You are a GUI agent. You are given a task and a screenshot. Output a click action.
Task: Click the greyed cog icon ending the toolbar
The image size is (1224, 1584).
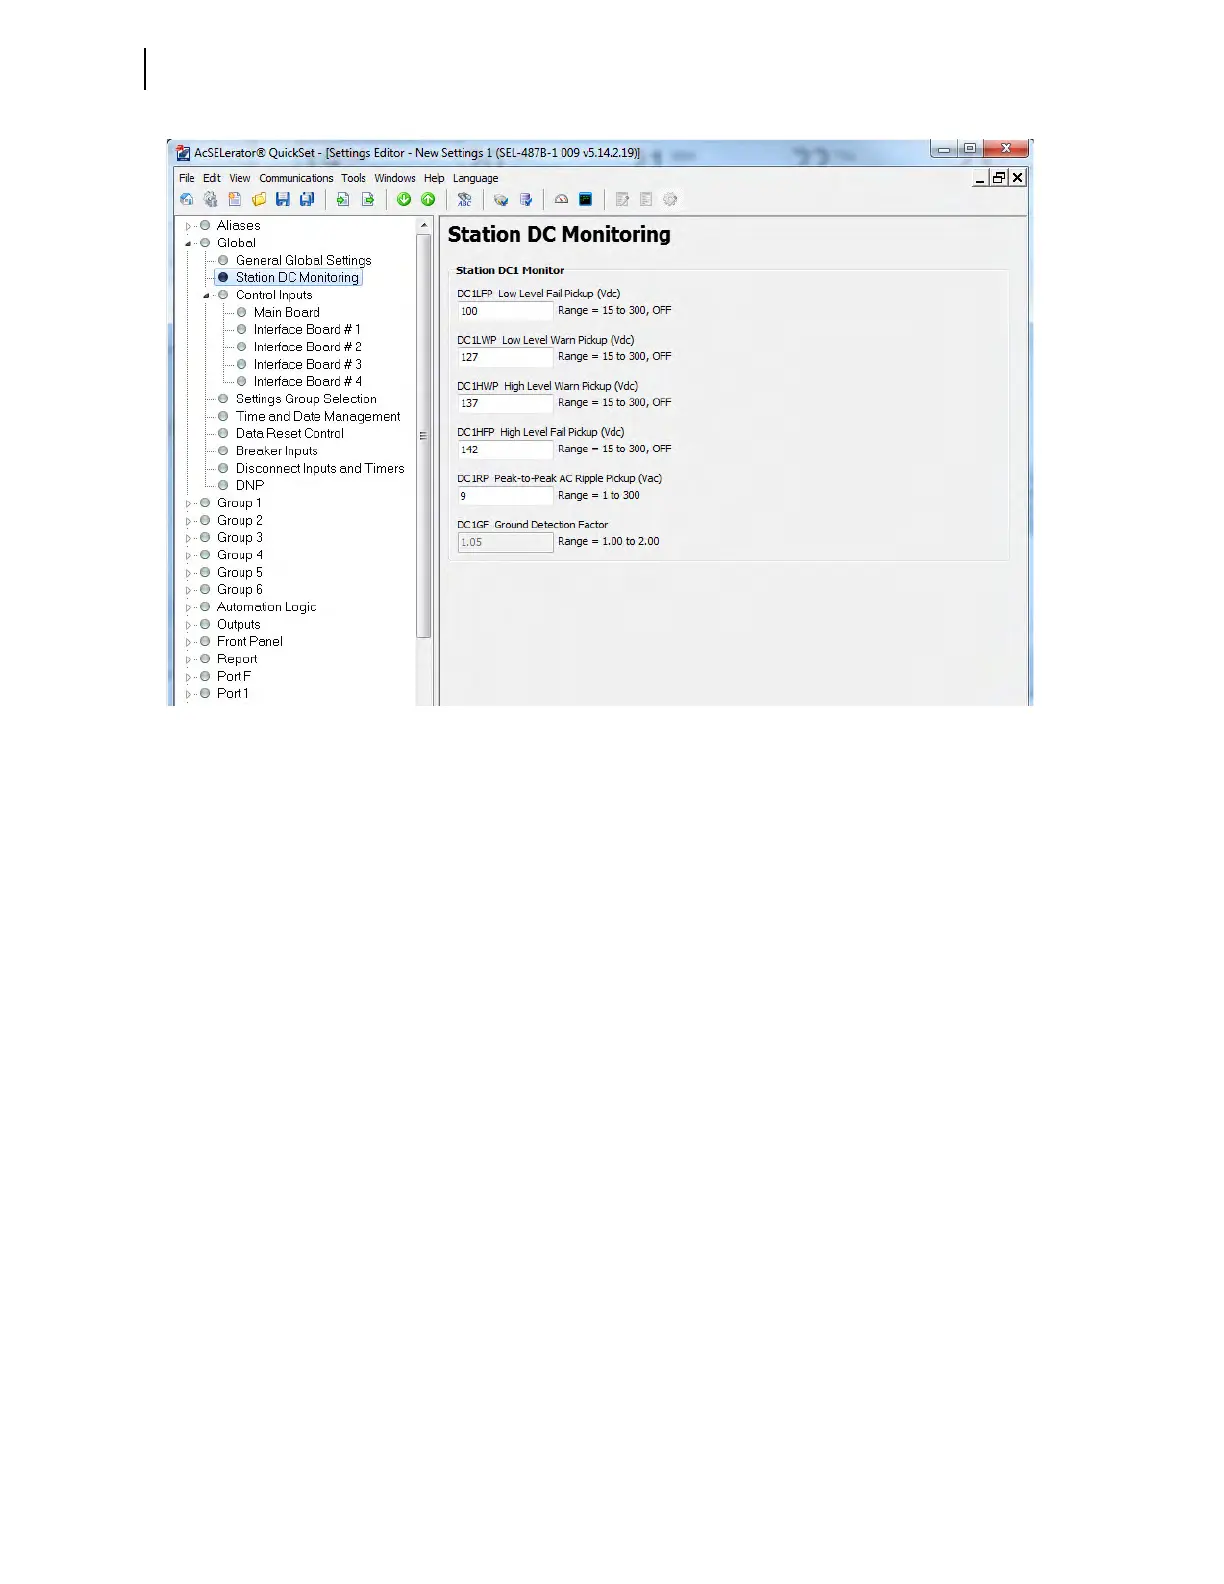tap(670, 200)
